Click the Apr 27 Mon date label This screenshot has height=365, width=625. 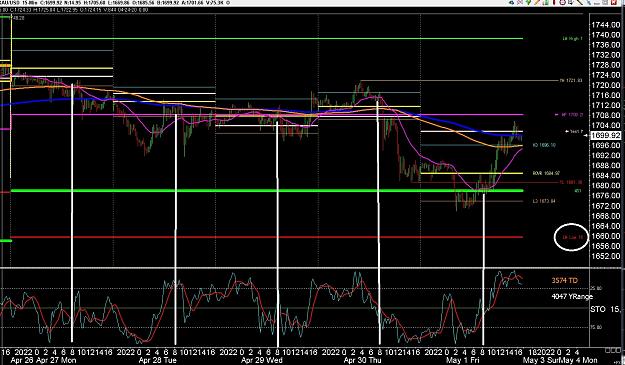(56, 360)
